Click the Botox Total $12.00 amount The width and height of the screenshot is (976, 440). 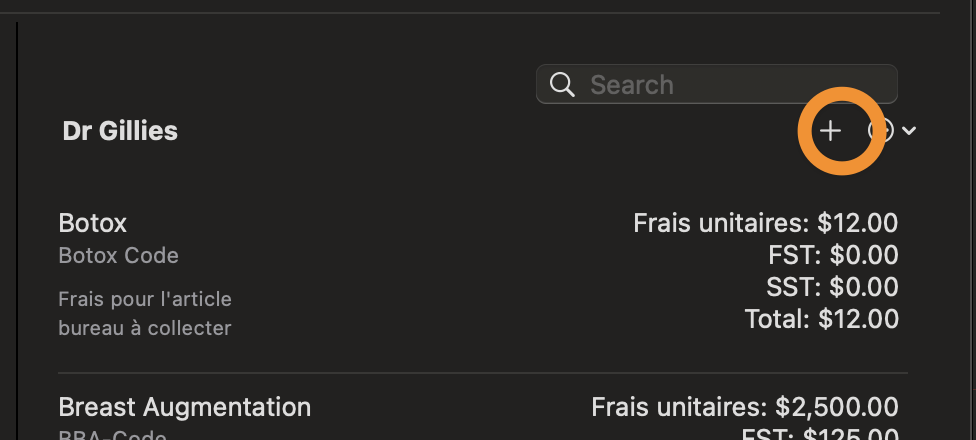click(822, 319)
